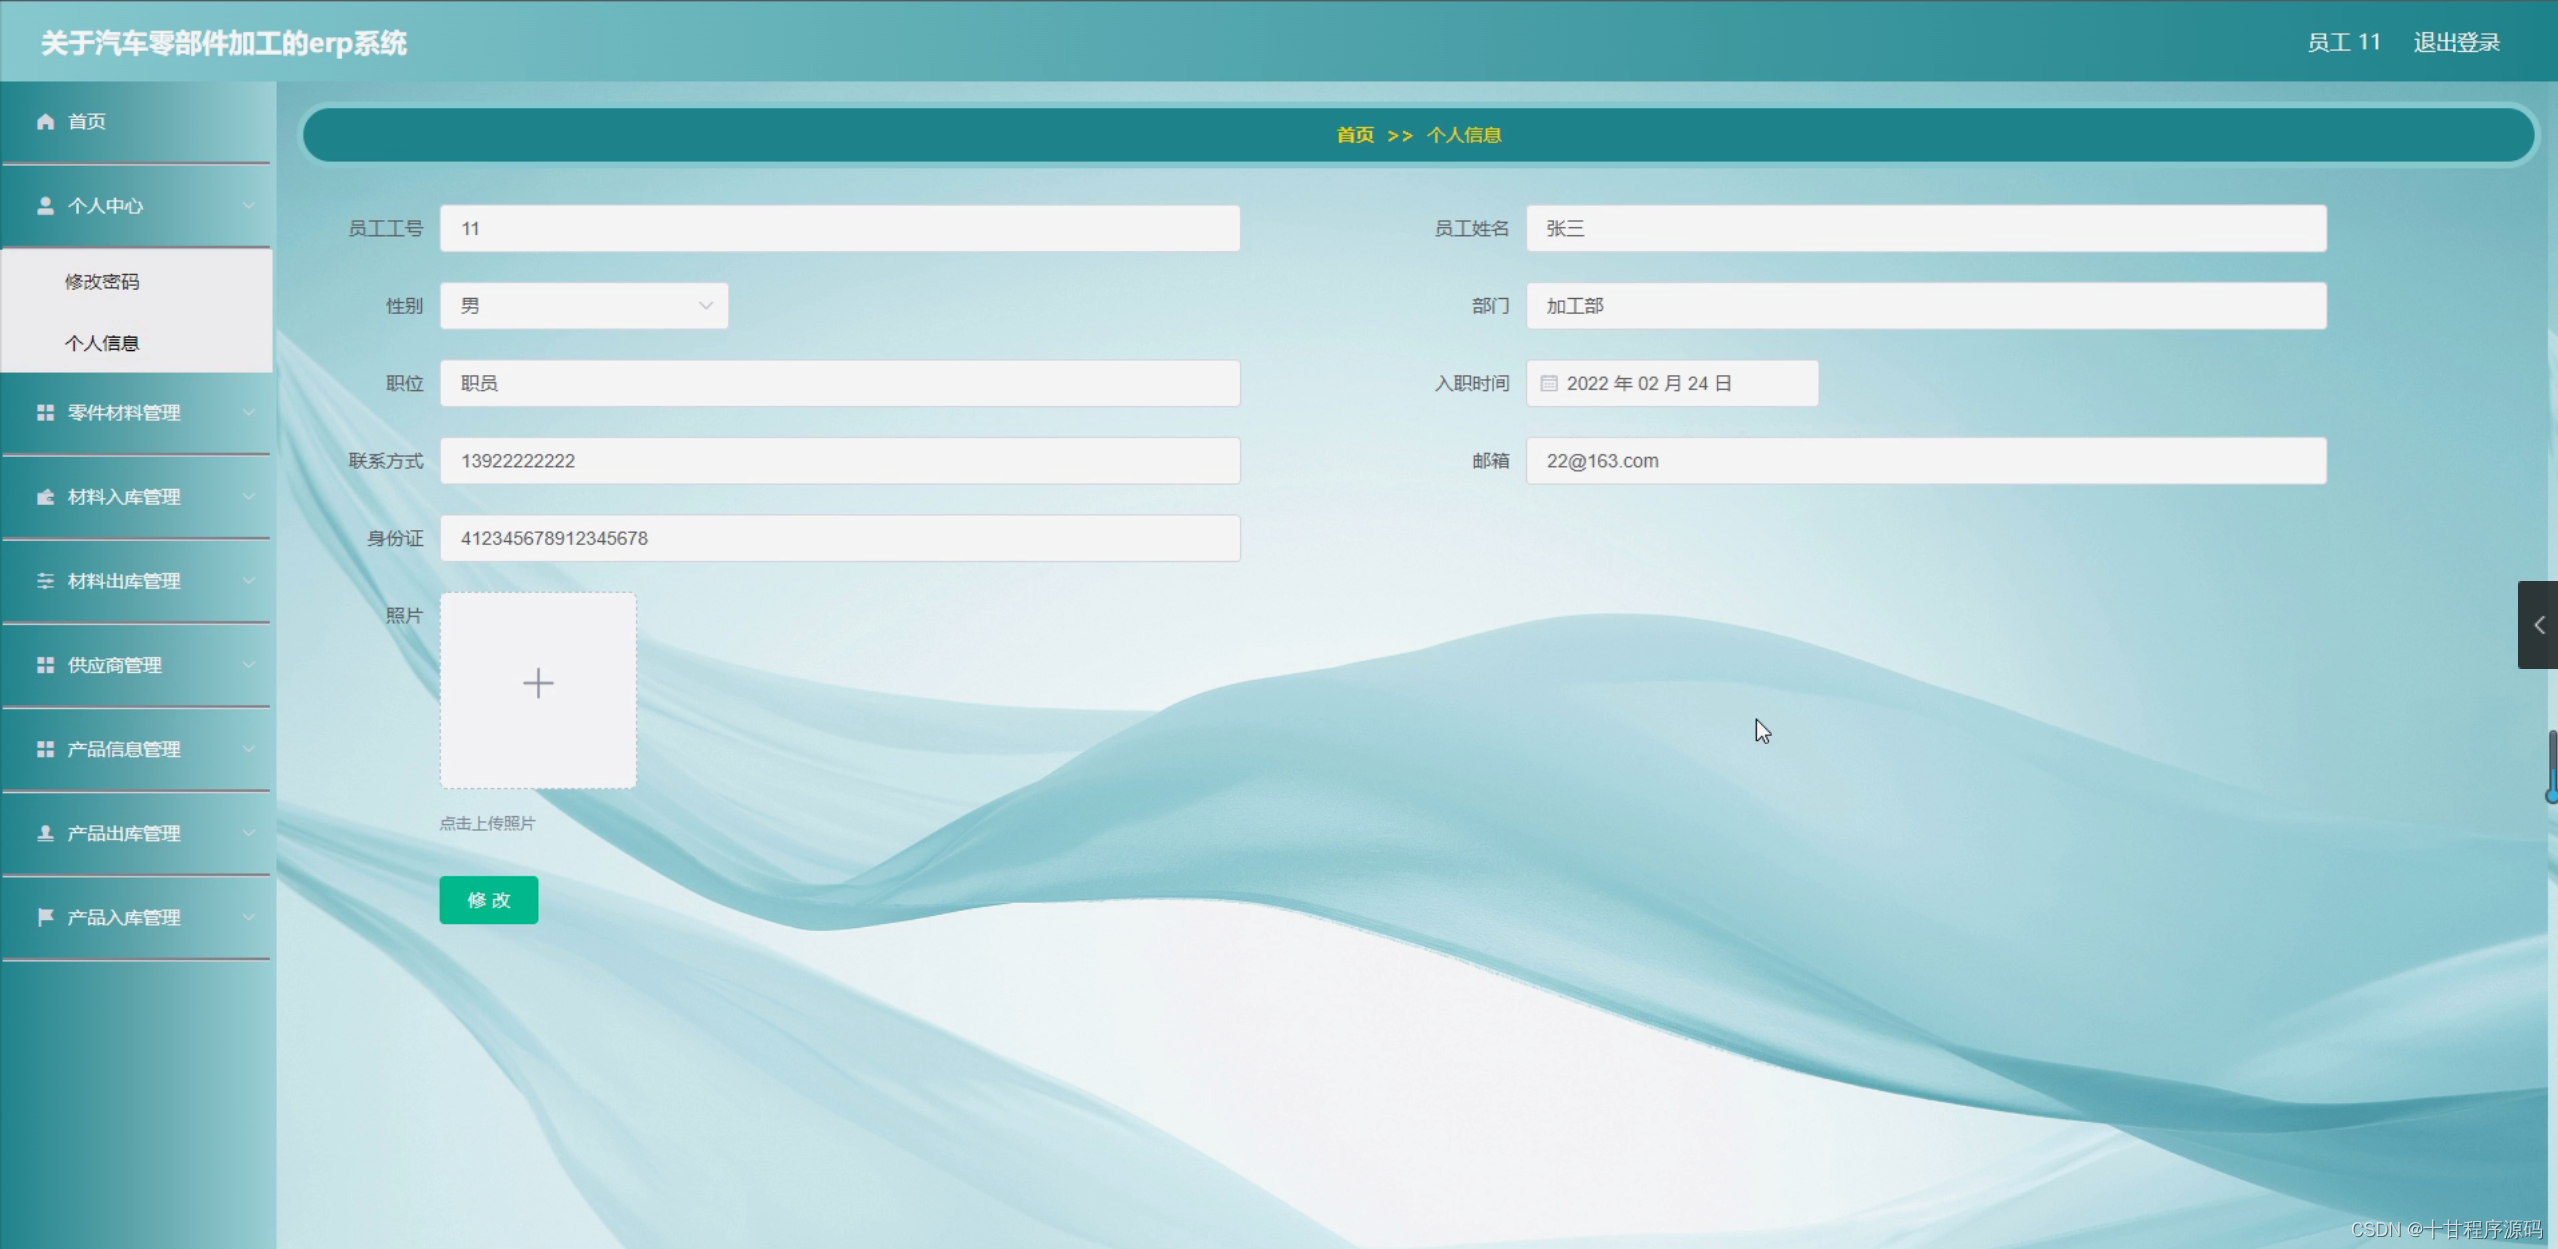Select 个人信息 in the sidebar

tap(102, 342)
